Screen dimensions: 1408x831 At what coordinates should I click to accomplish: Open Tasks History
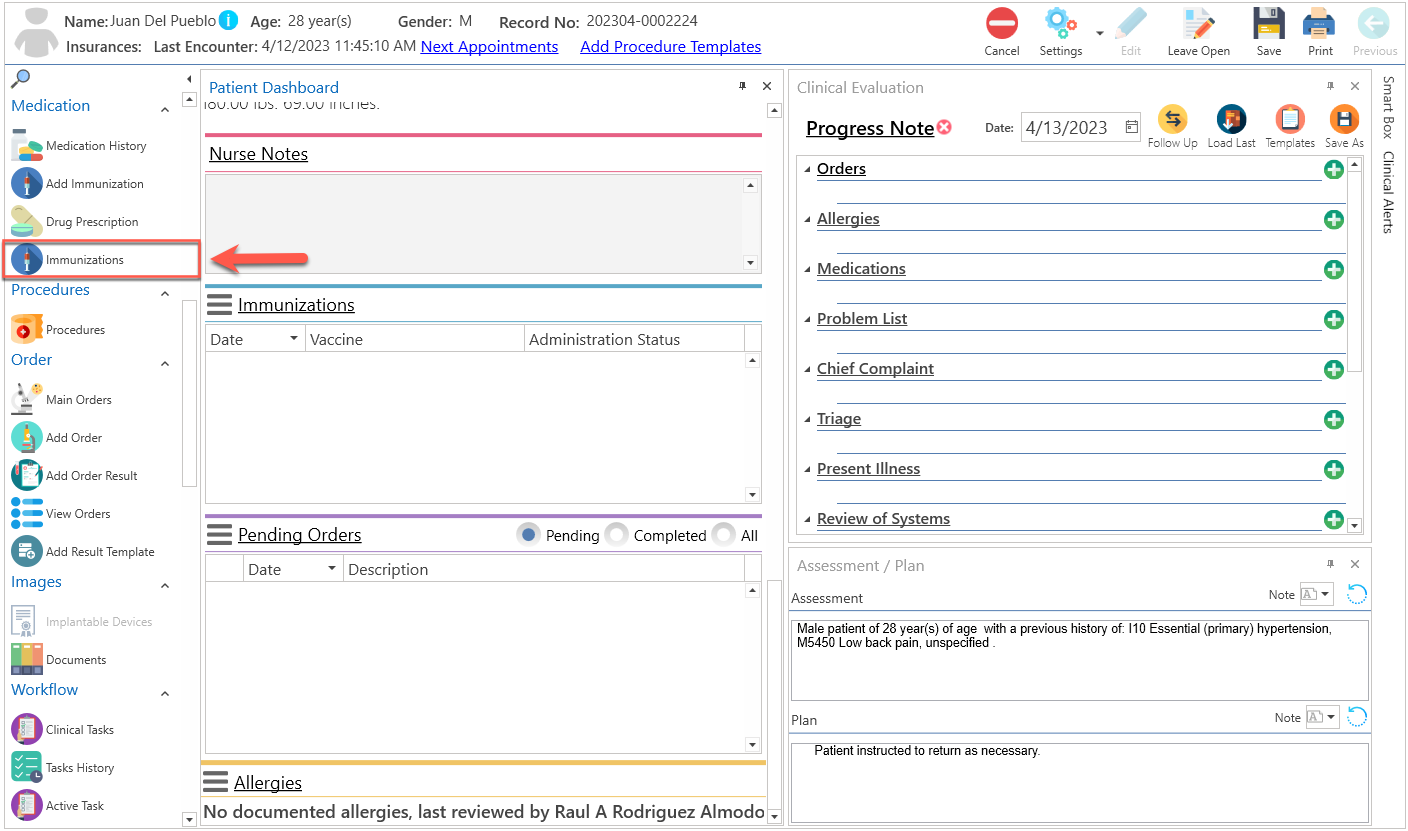pyautogui.click(x=63, y=768)
